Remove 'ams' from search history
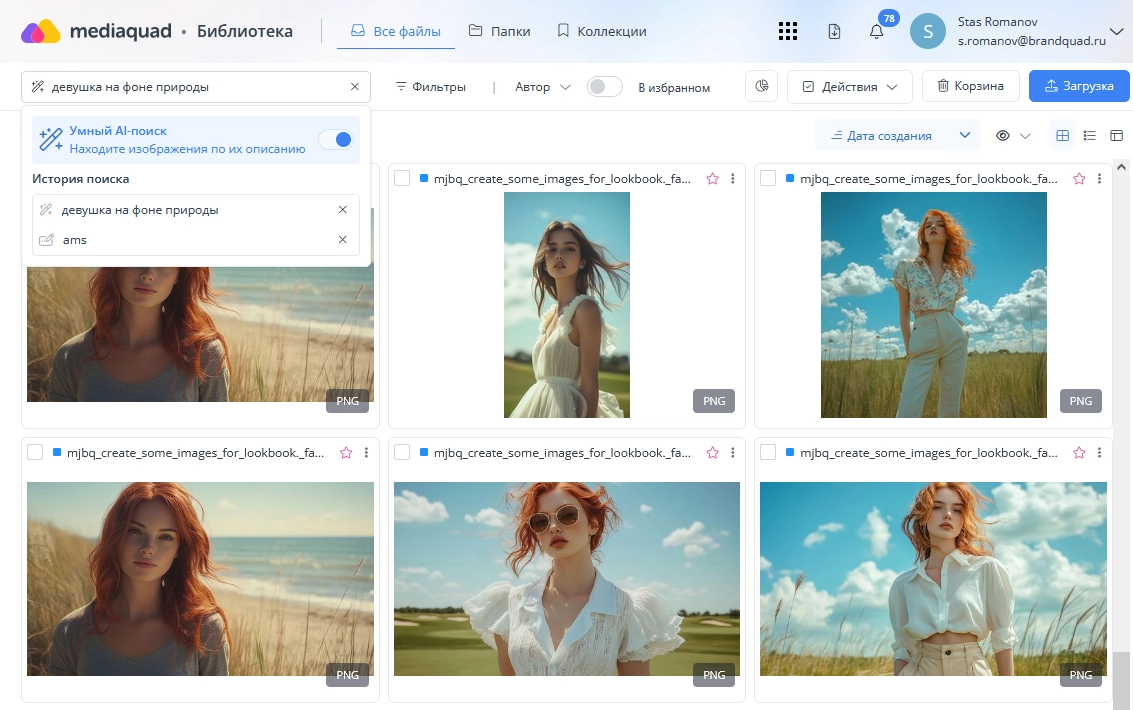The image size is (1133, 710). [x=342, y=240]
